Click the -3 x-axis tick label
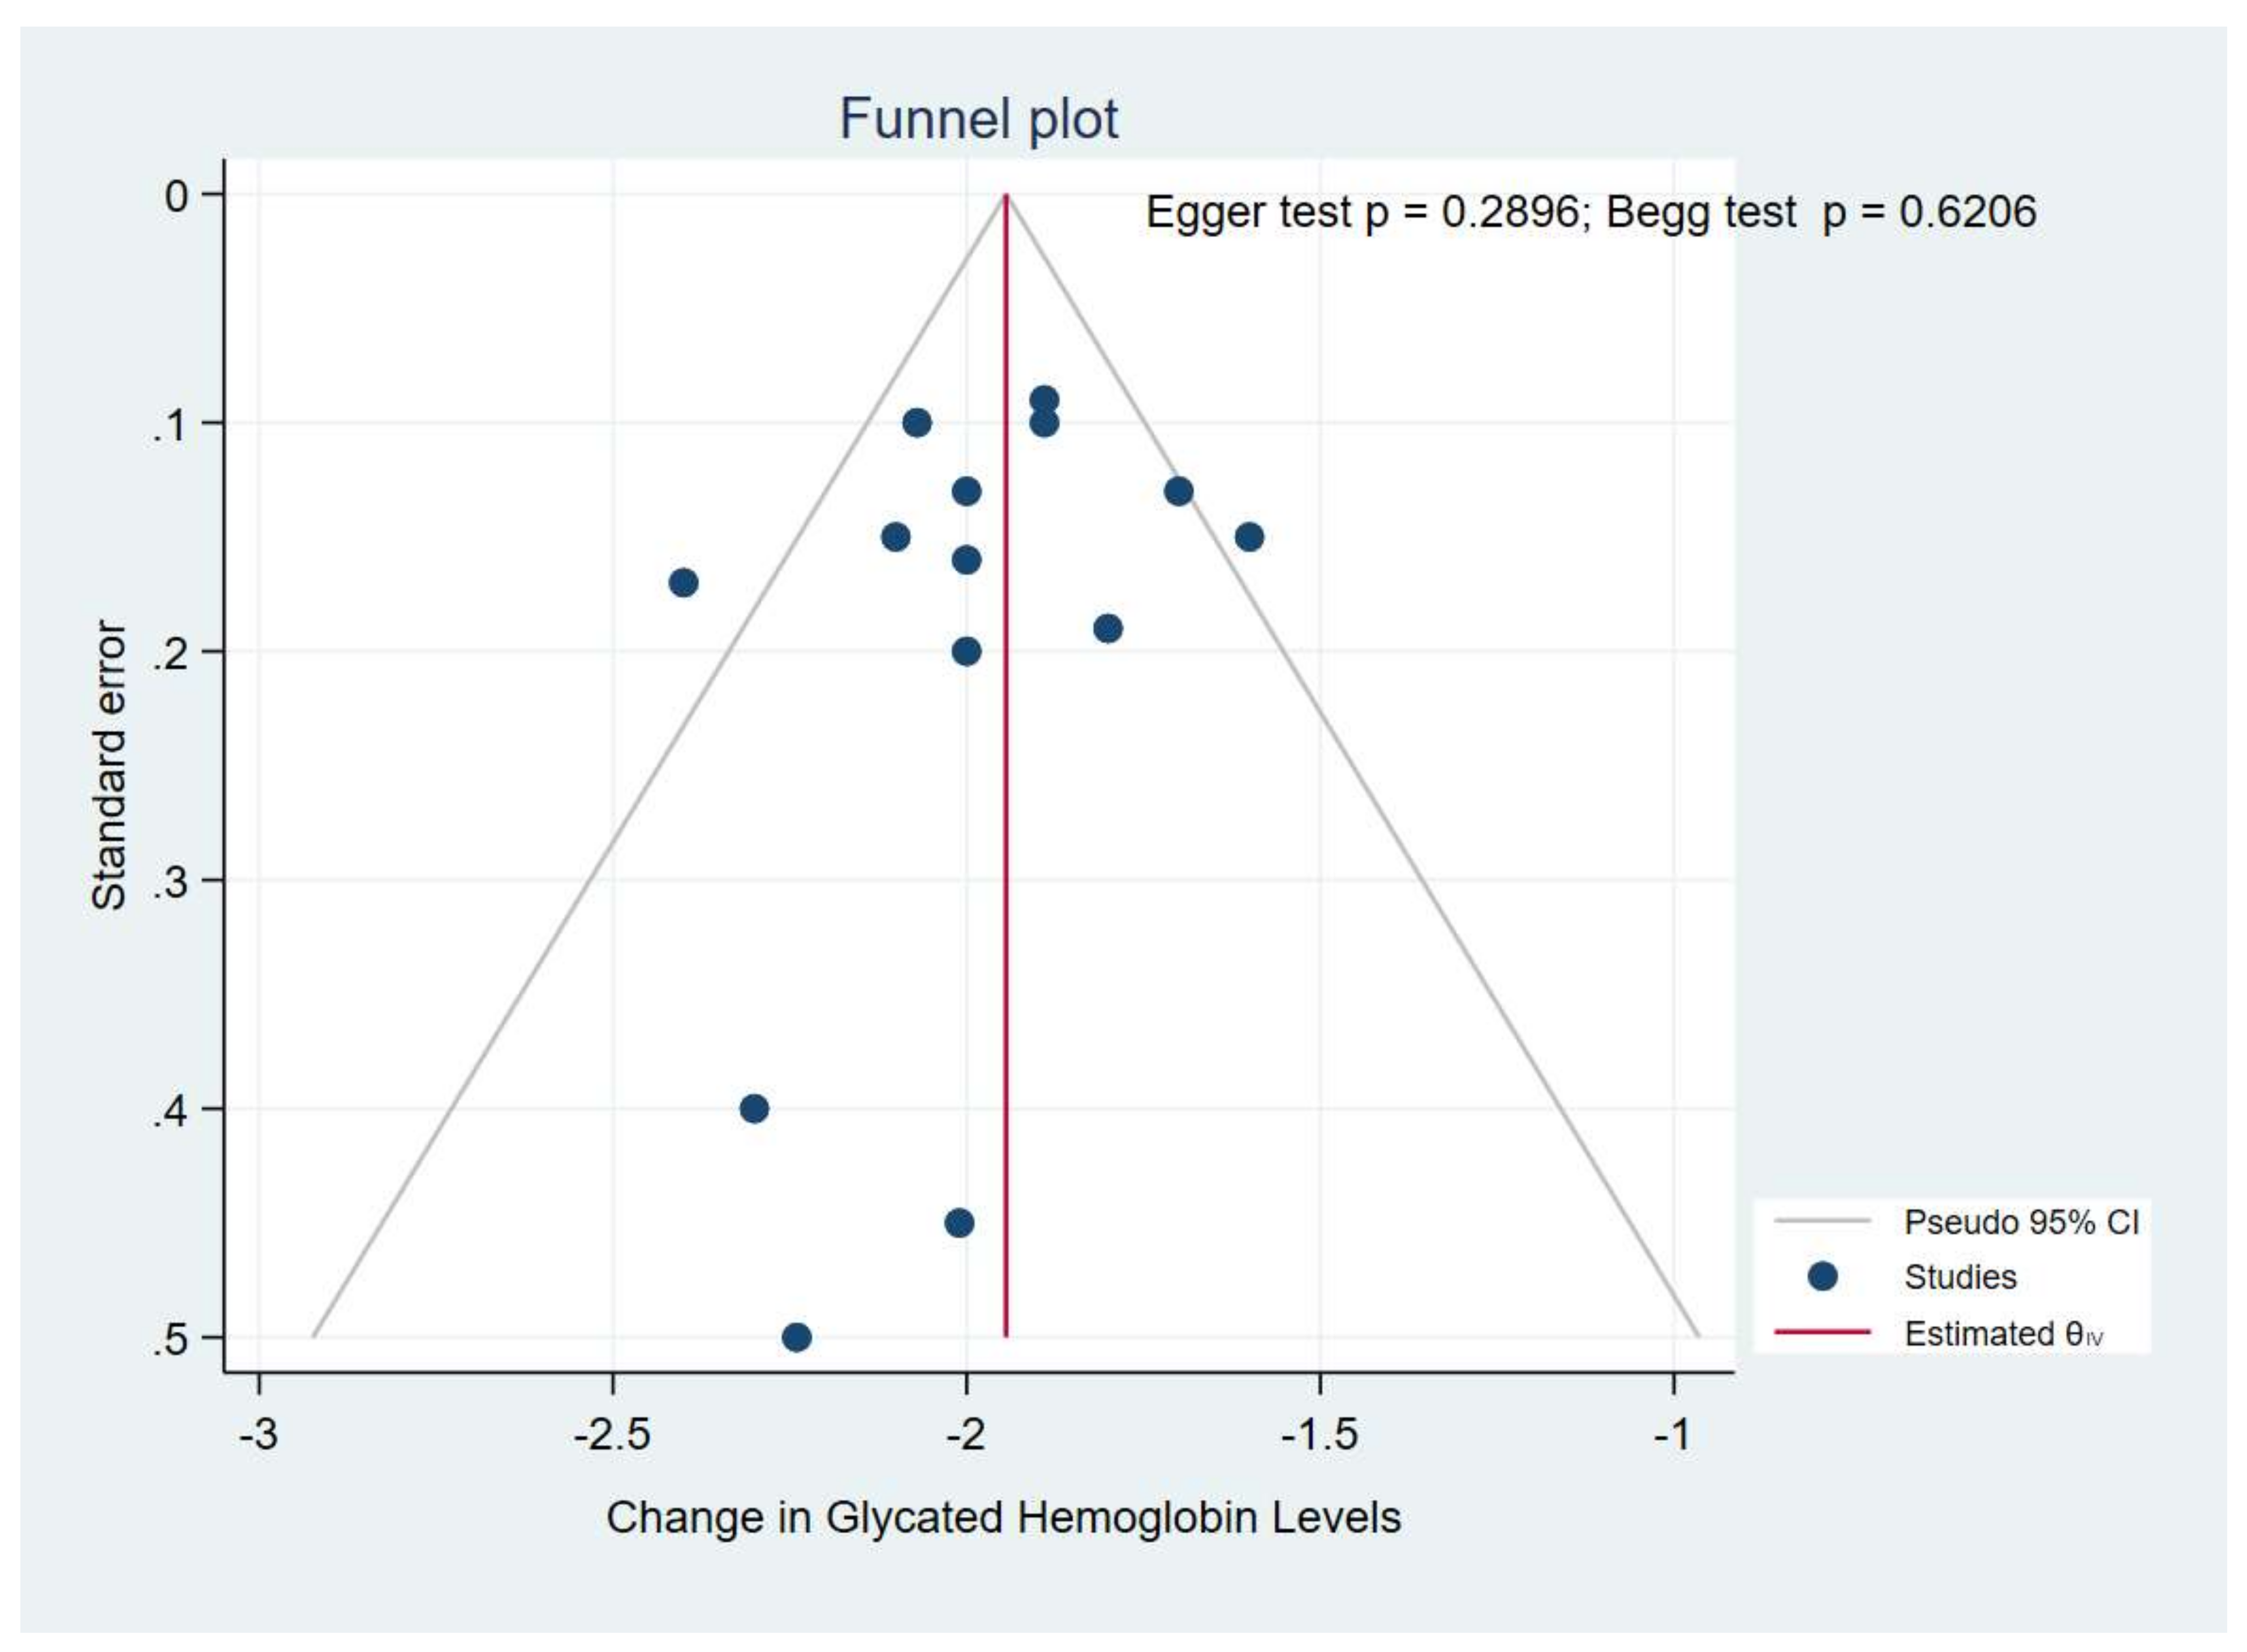 (x=258, y=1435)
